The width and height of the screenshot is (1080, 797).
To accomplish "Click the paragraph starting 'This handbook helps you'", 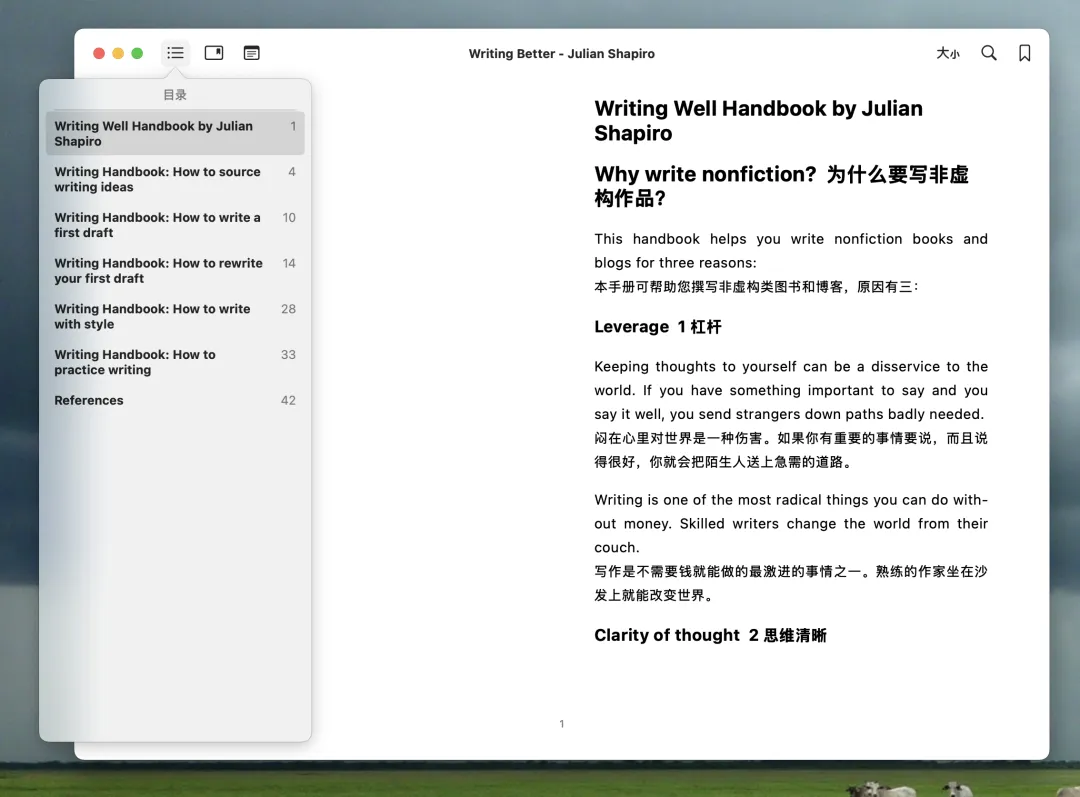I will pyautogui.click(x=791, y=251).
